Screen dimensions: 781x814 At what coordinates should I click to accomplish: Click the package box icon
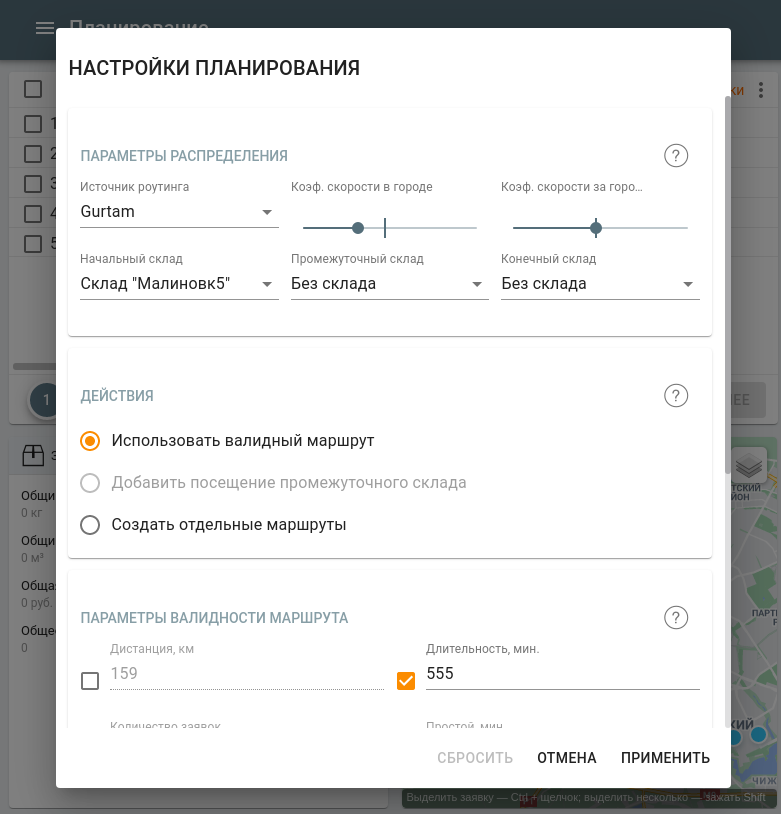point(33,456)
